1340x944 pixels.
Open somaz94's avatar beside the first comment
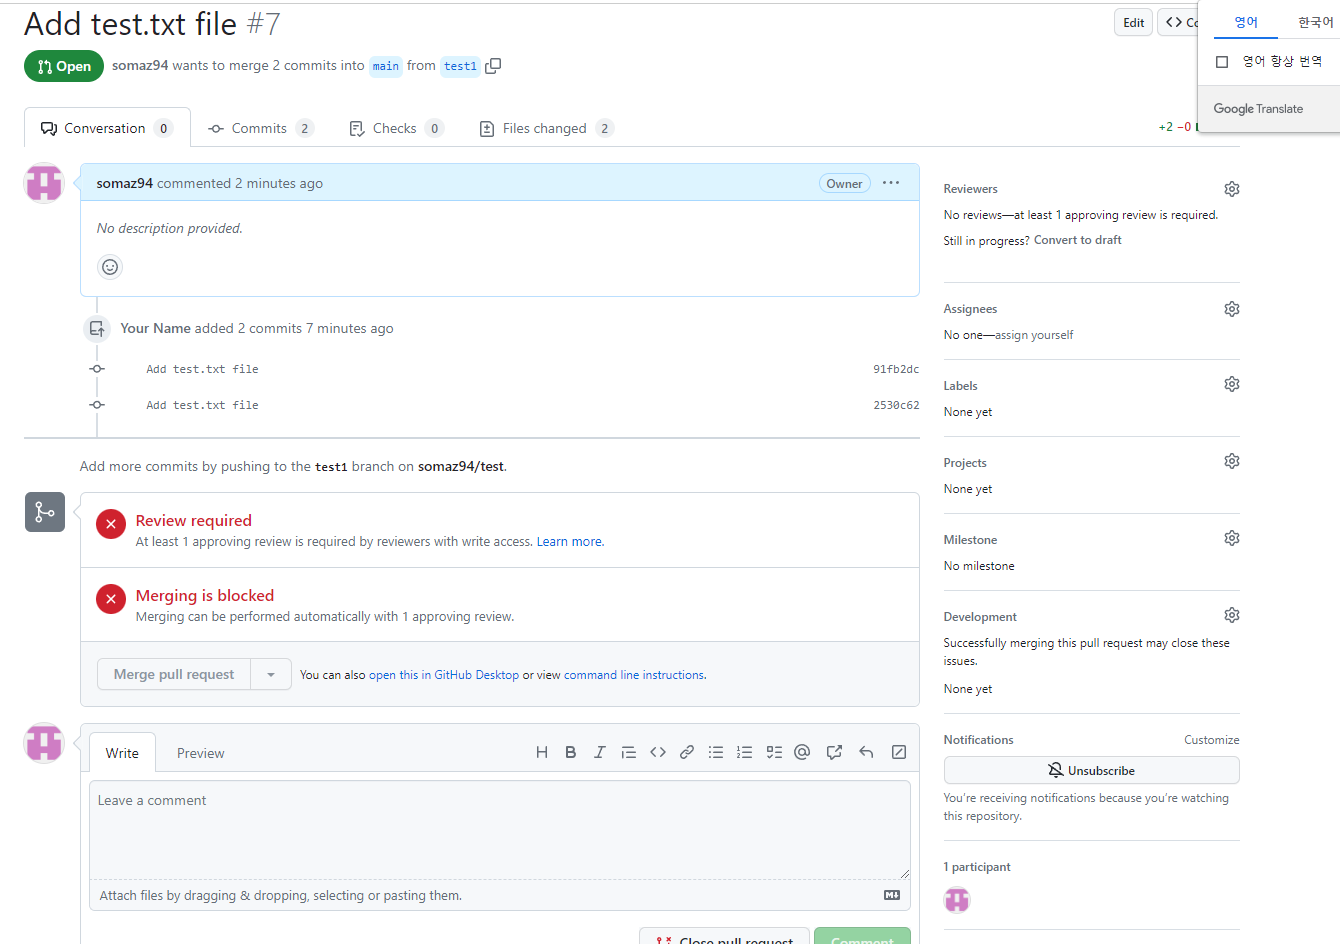click(x=44, y=183)
